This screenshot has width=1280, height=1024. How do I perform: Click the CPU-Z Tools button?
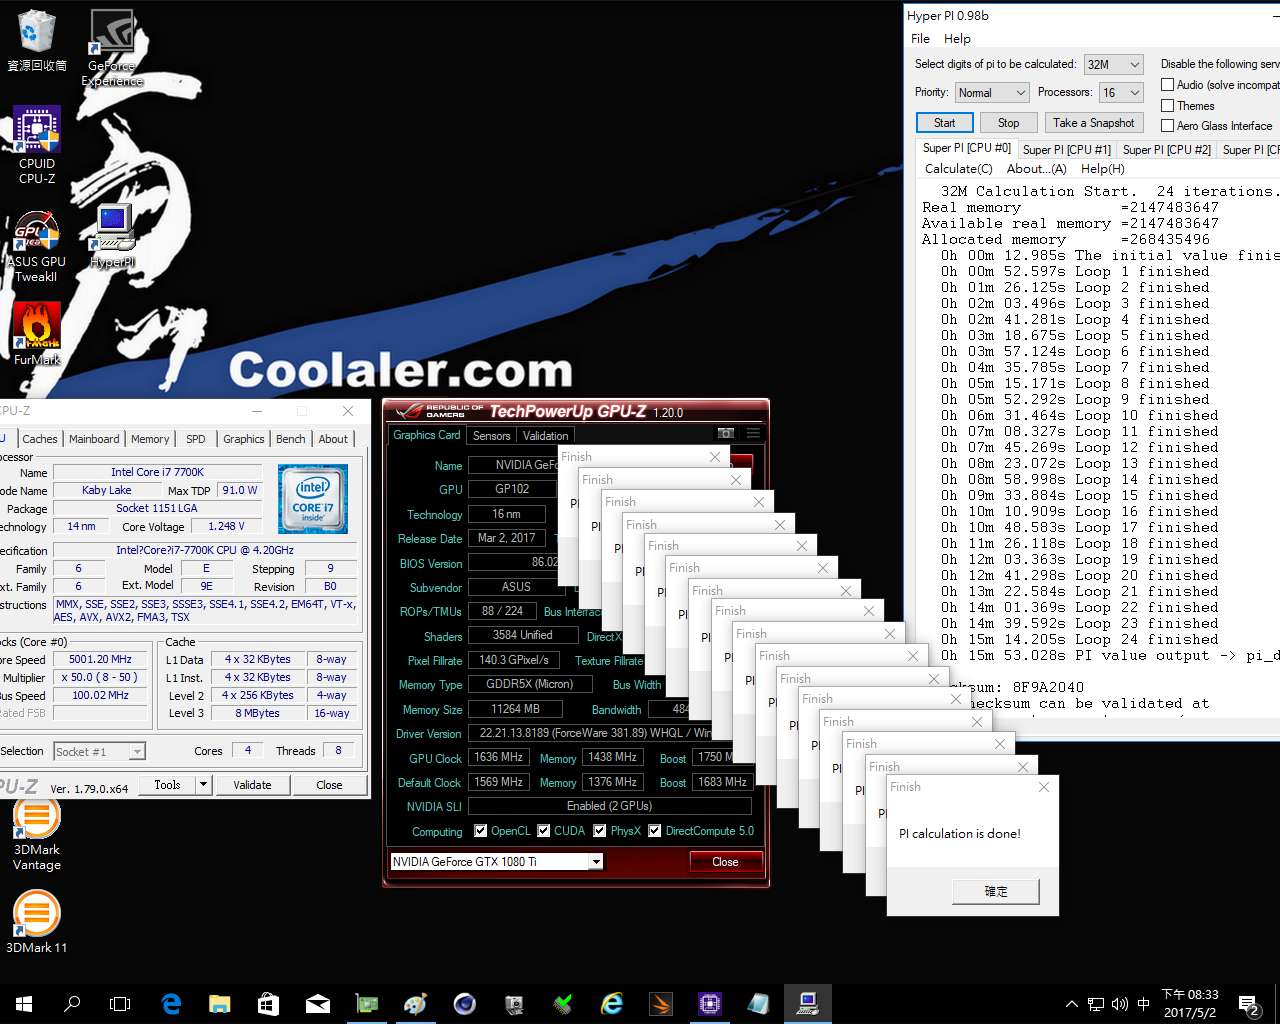click(167, 785)
